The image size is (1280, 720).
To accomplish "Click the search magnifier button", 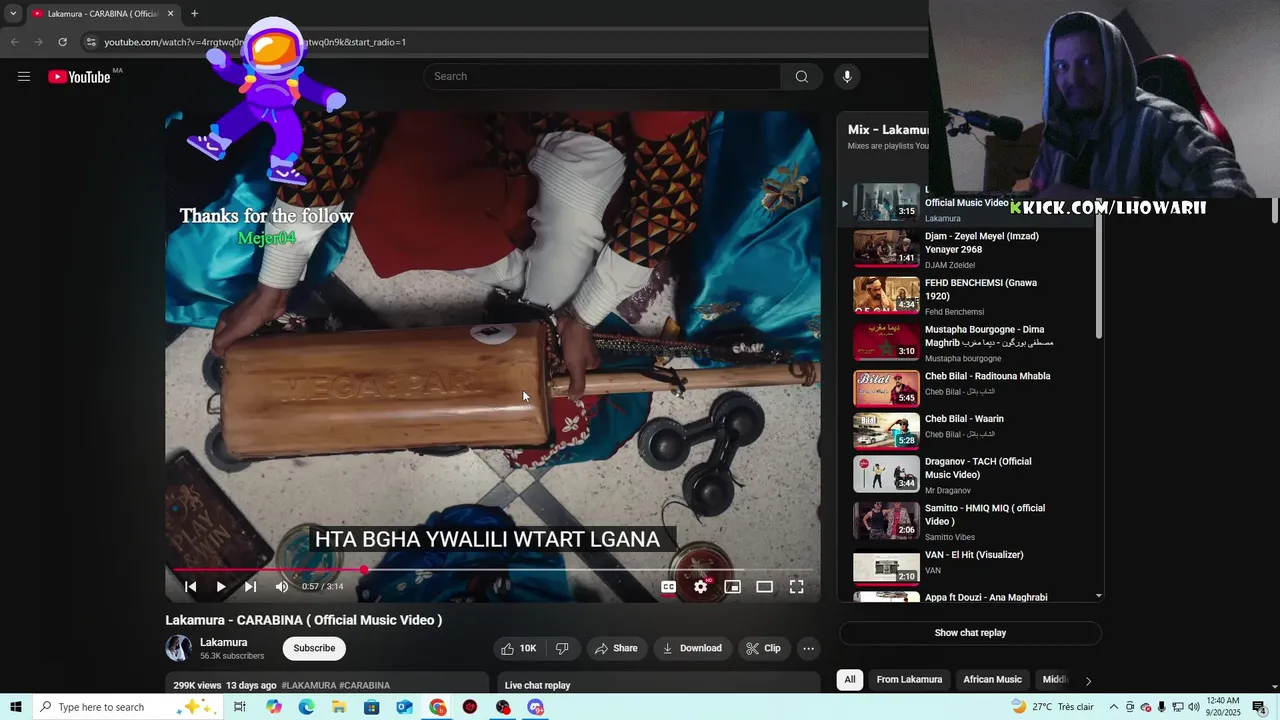I will click(801, 77).
